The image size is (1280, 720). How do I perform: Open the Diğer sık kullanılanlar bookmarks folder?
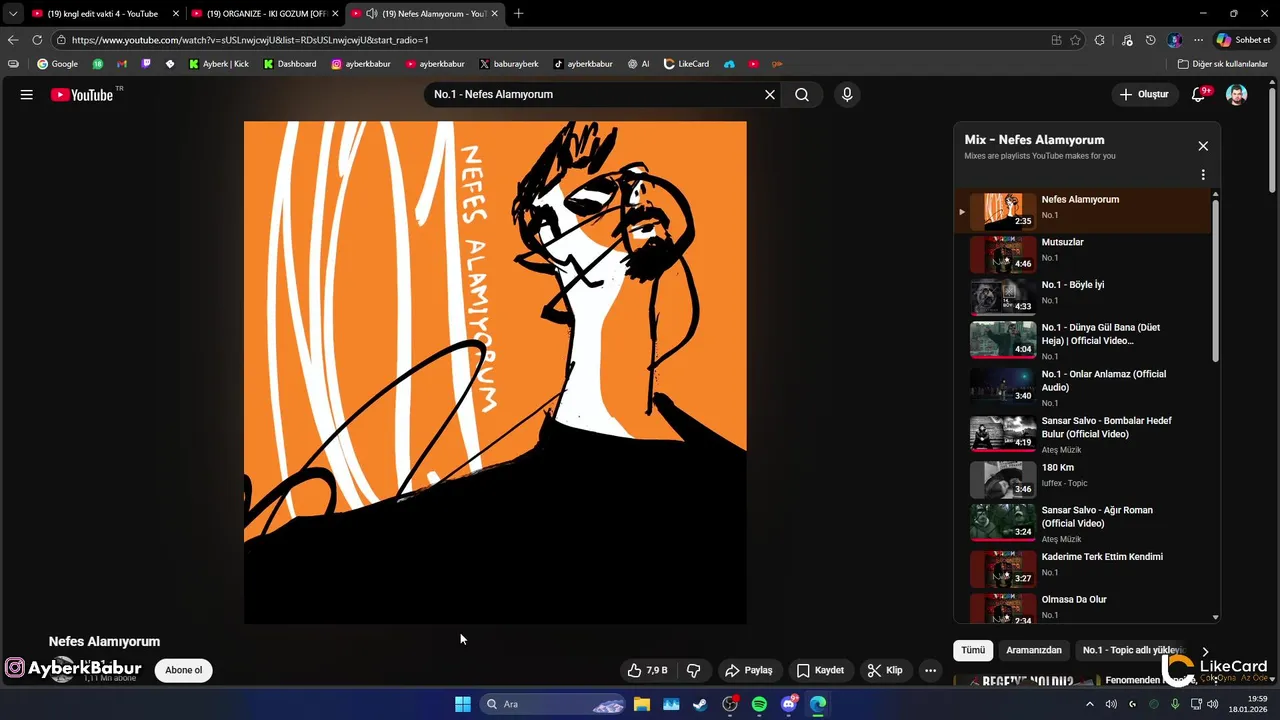[1223, 64]
